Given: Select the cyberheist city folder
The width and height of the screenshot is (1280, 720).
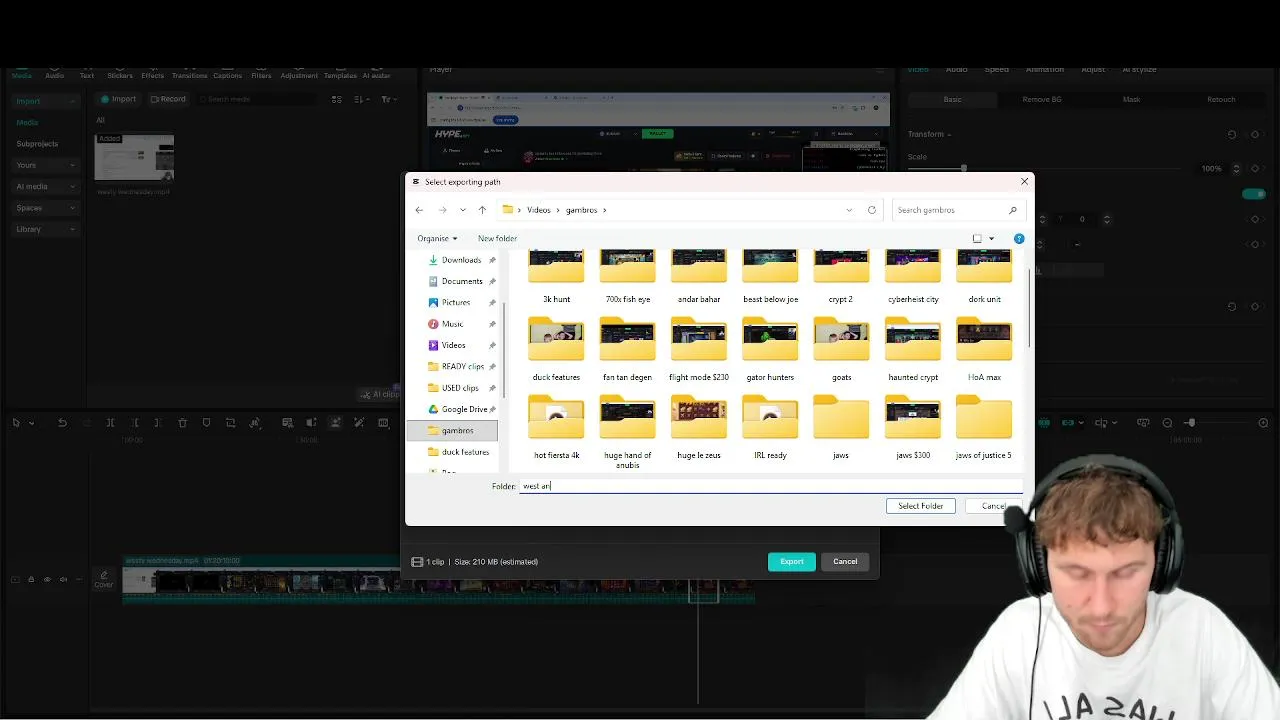Looking at the screenshot, I should tap(913, 277).
